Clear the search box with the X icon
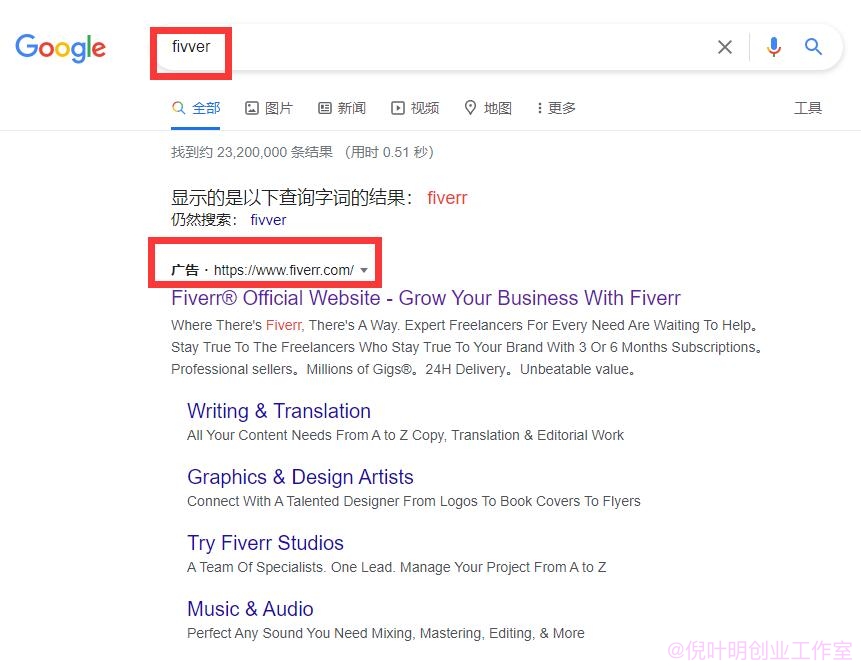This screenshot has width=861, height=666. pos(725,47)
